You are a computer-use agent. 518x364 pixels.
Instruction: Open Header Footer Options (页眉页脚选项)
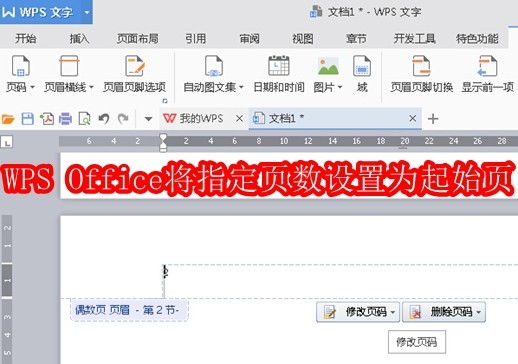pyautogui.click(x=134, y=74)
